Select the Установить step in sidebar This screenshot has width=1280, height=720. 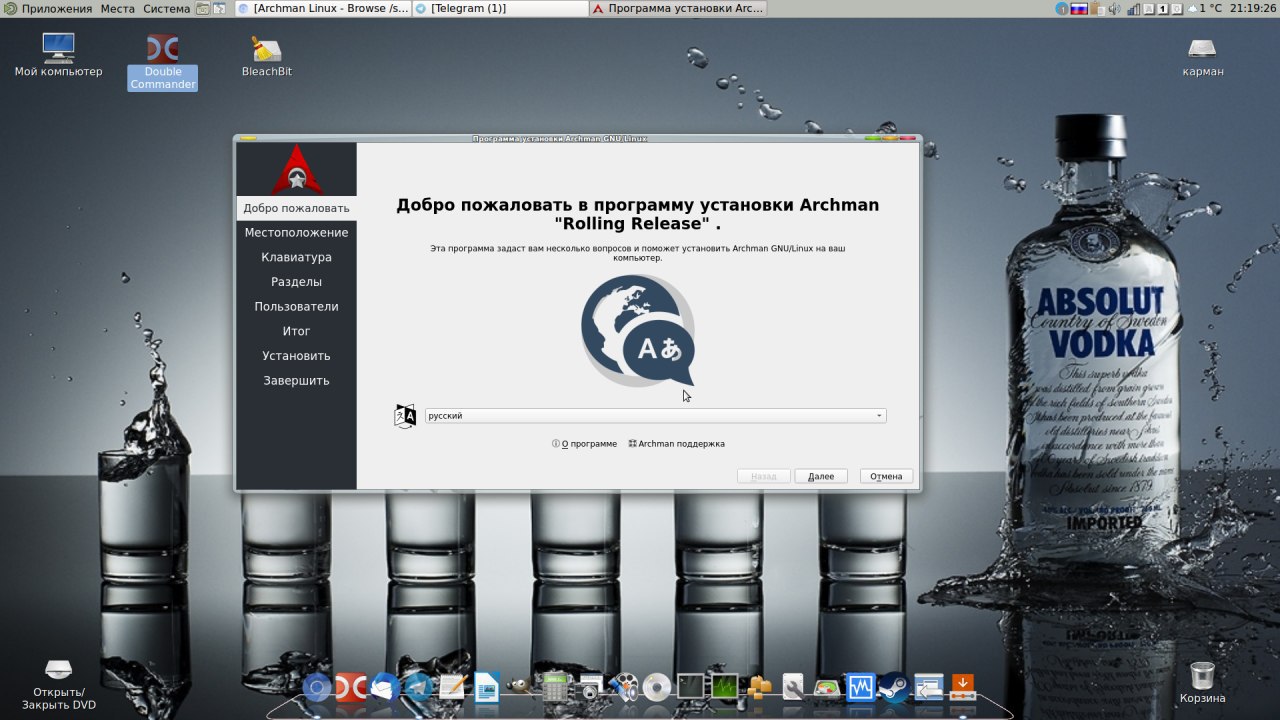pos(296,356)
